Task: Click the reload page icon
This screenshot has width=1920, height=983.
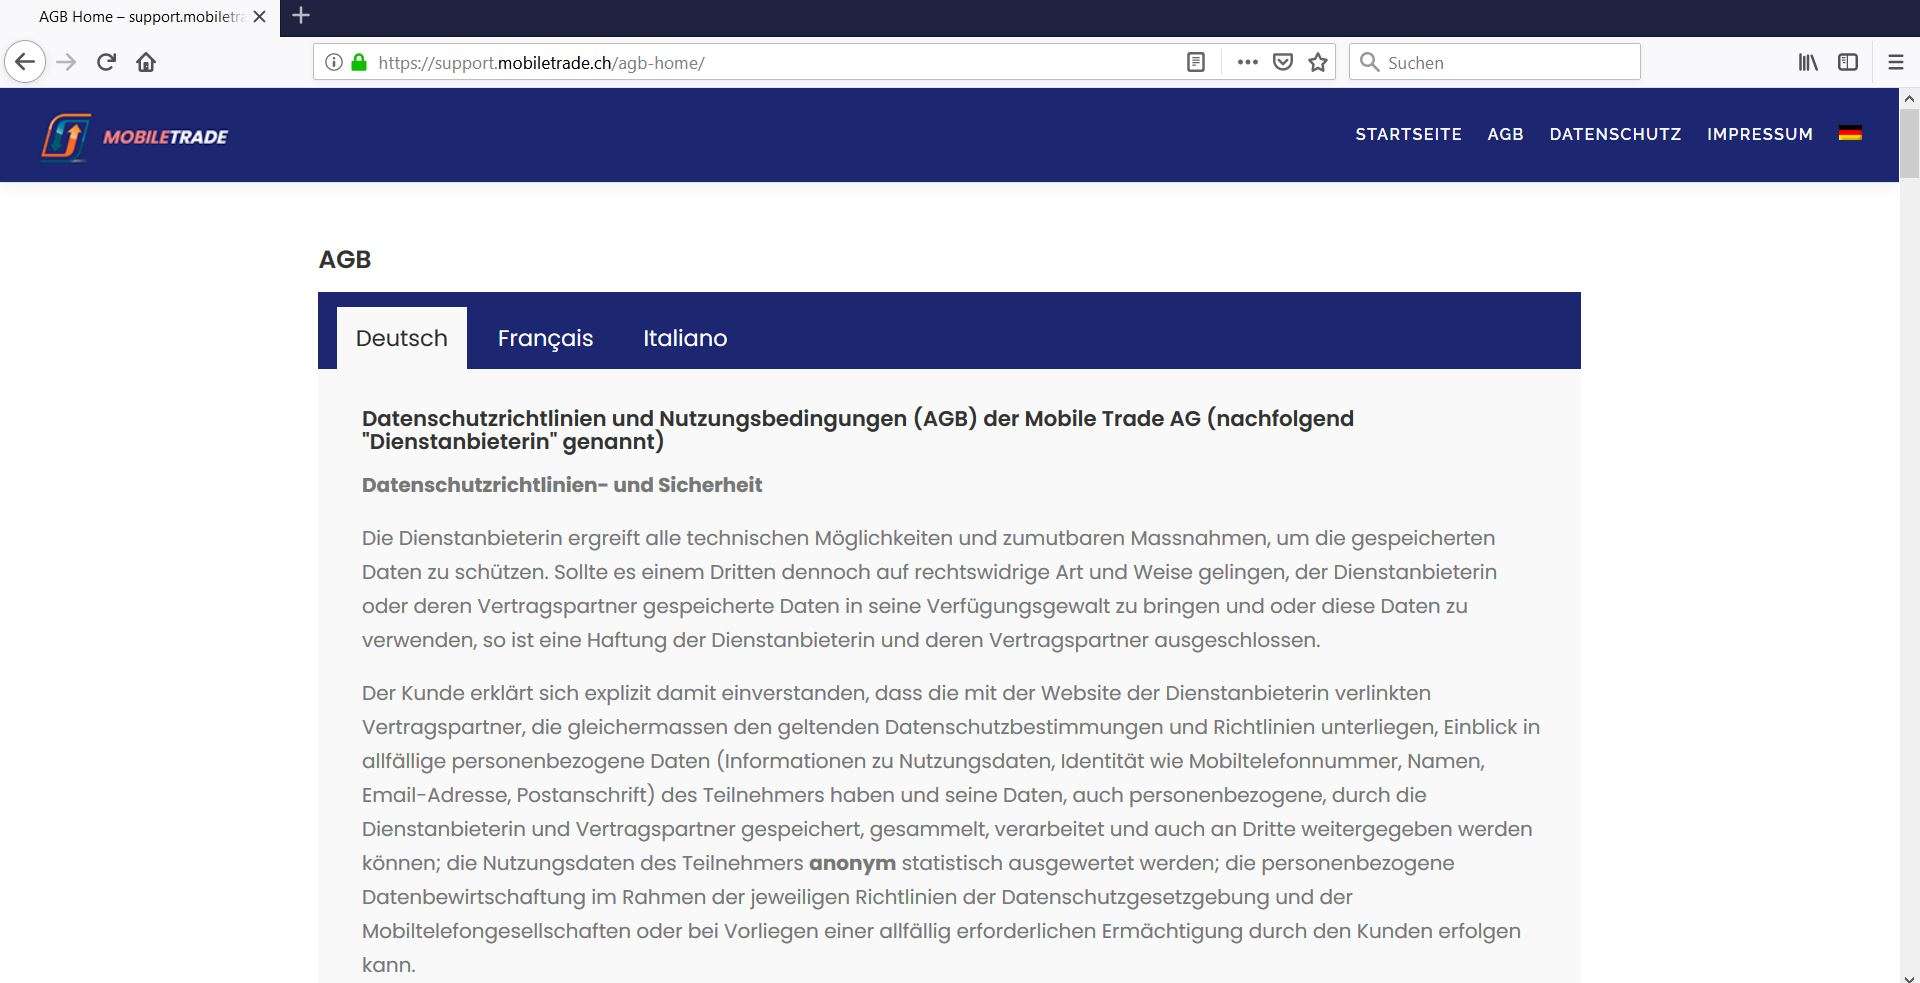Action: click(x=106, y=61)
